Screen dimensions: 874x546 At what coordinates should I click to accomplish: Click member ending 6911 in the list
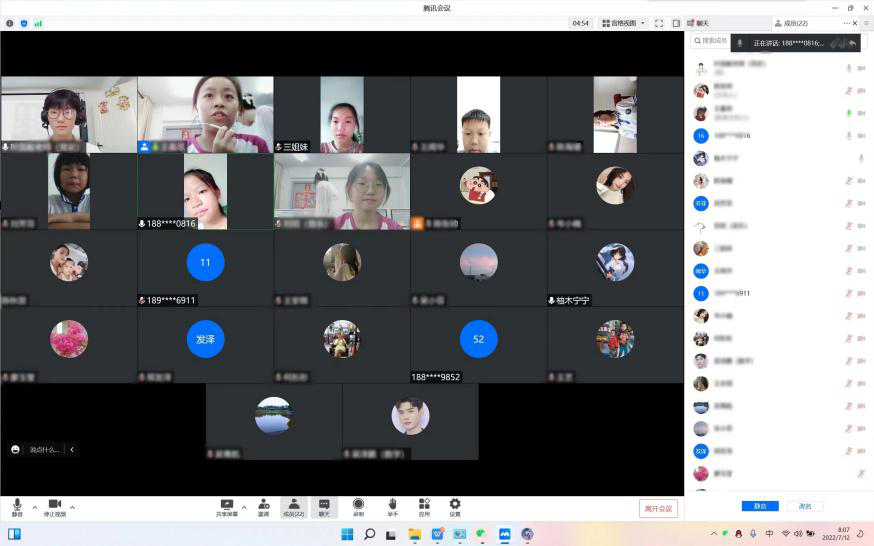tap(779, 293)
